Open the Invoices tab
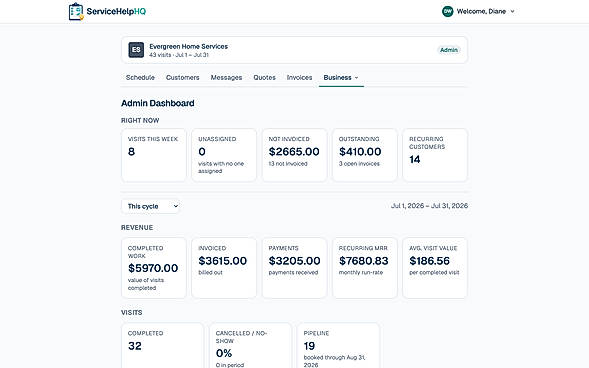 [x=299, y=77]
